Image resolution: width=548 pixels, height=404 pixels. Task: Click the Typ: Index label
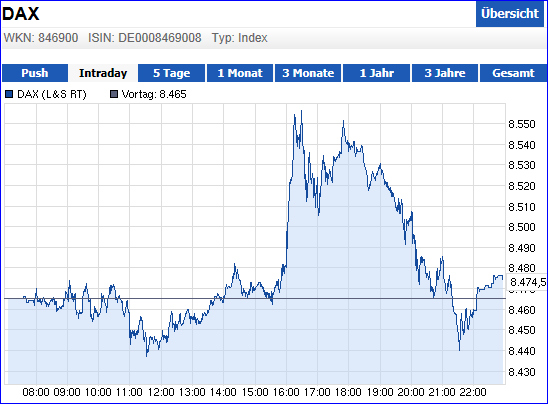(240, 38)
